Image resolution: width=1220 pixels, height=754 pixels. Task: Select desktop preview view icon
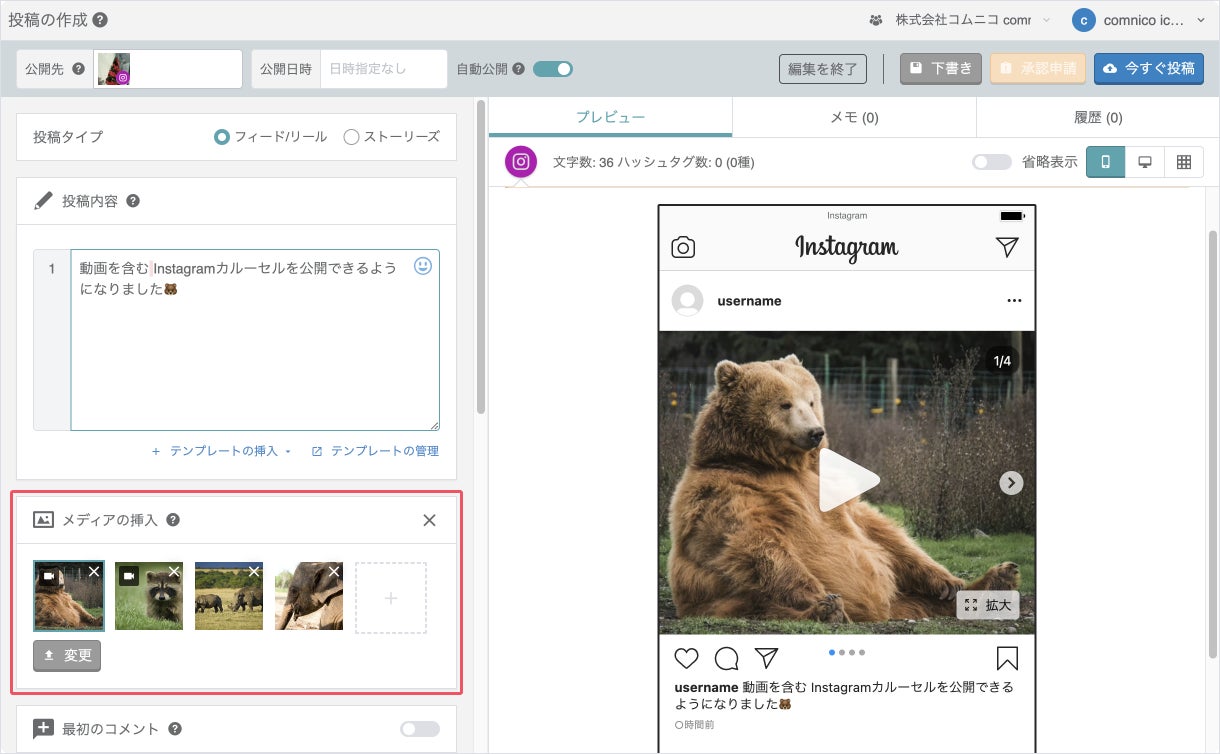pos(1145,162)
